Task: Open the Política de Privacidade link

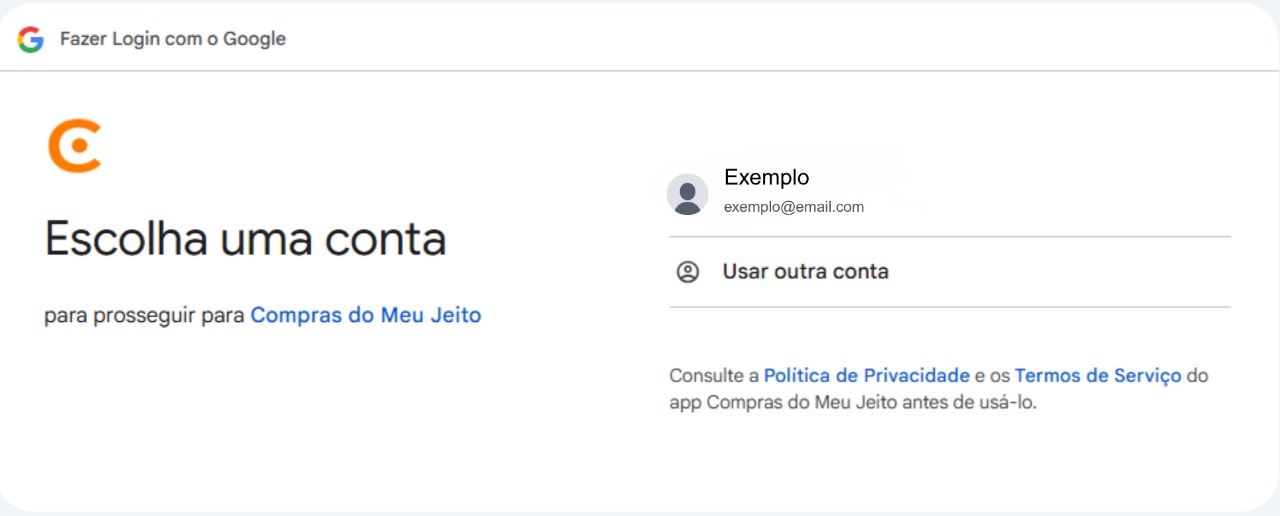Action: click(x=866, y=376)
